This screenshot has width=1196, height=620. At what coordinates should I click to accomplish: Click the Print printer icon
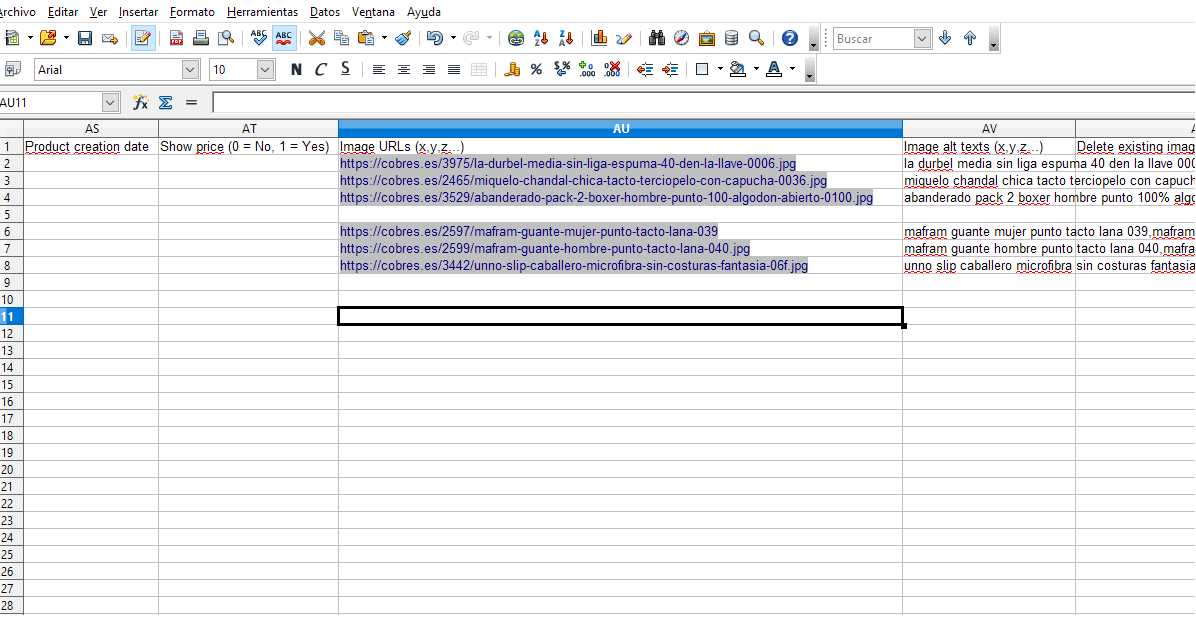201,38
